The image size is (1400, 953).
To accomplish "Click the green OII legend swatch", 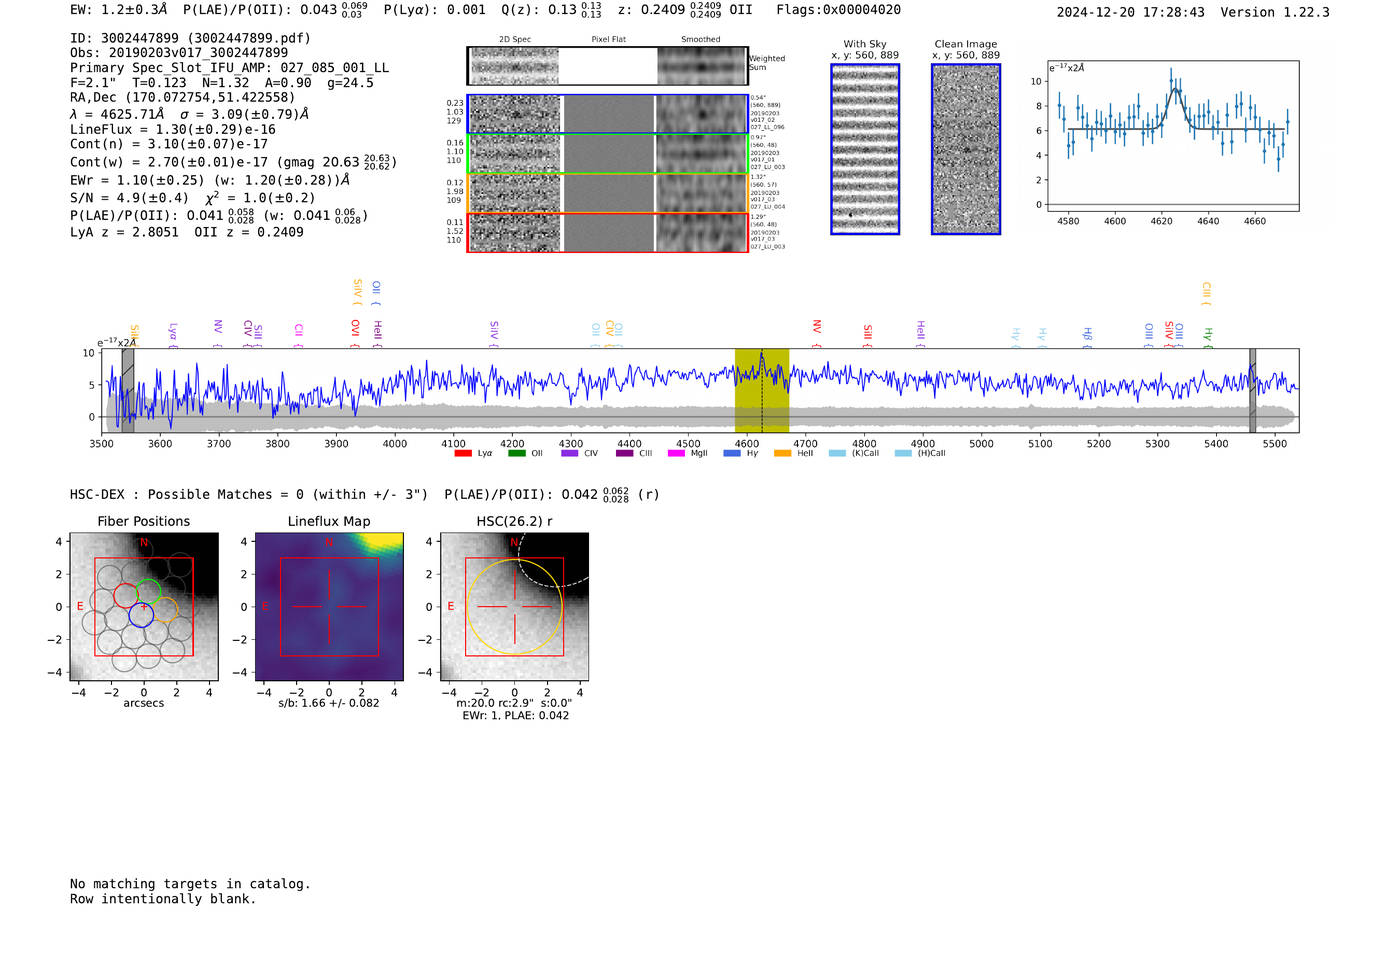I will tap(517, 453).
